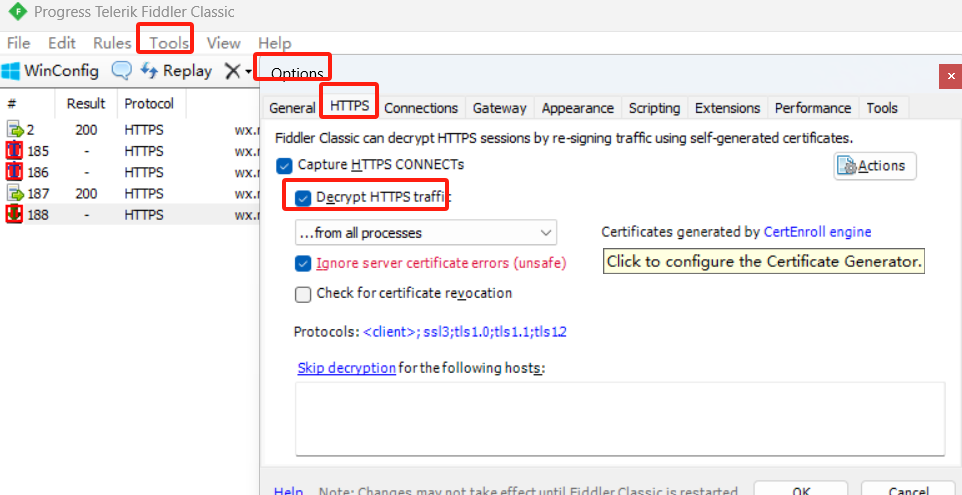
Task: Click the Fiddler app logo icon
Action: (18, 12)
